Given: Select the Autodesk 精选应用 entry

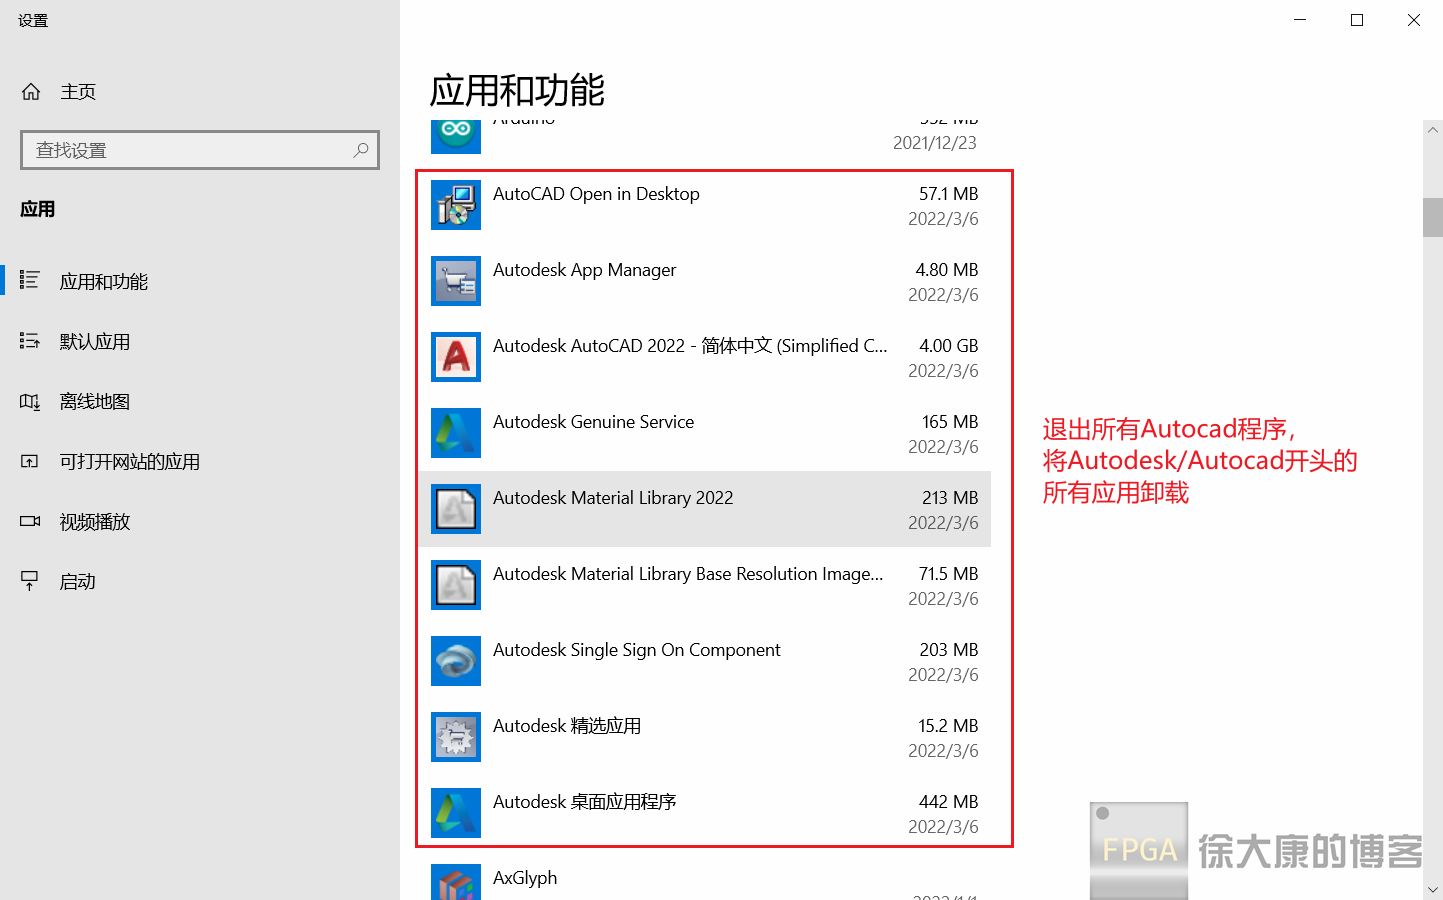Looking at the screenshot, I should coord(705,737).
